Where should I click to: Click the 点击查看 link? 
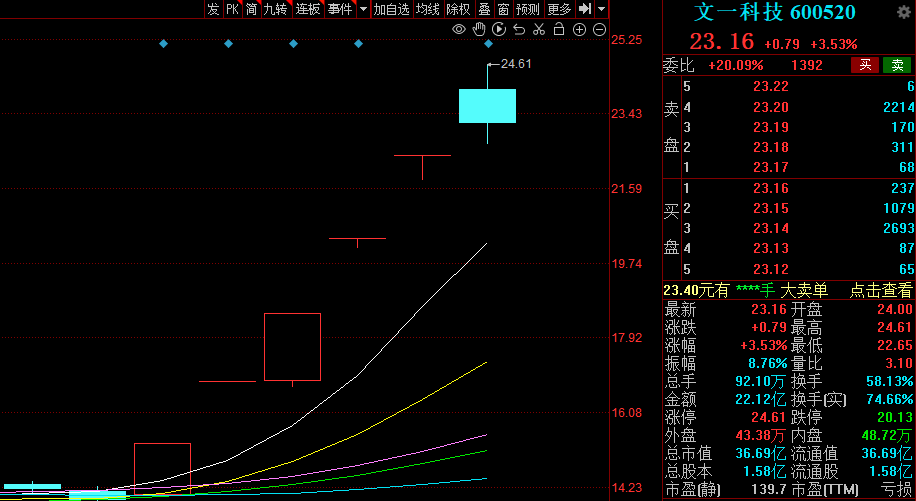(880, 290)
